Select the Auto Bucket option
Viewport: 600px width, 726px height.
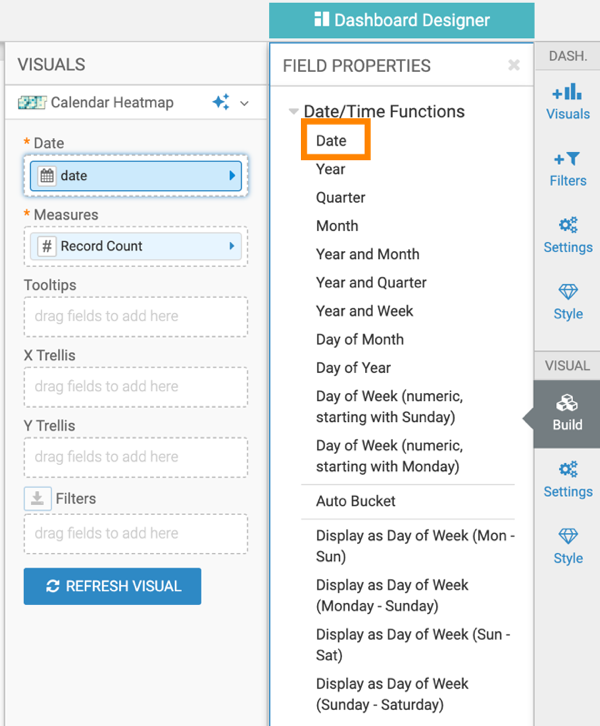coord(356,501)
